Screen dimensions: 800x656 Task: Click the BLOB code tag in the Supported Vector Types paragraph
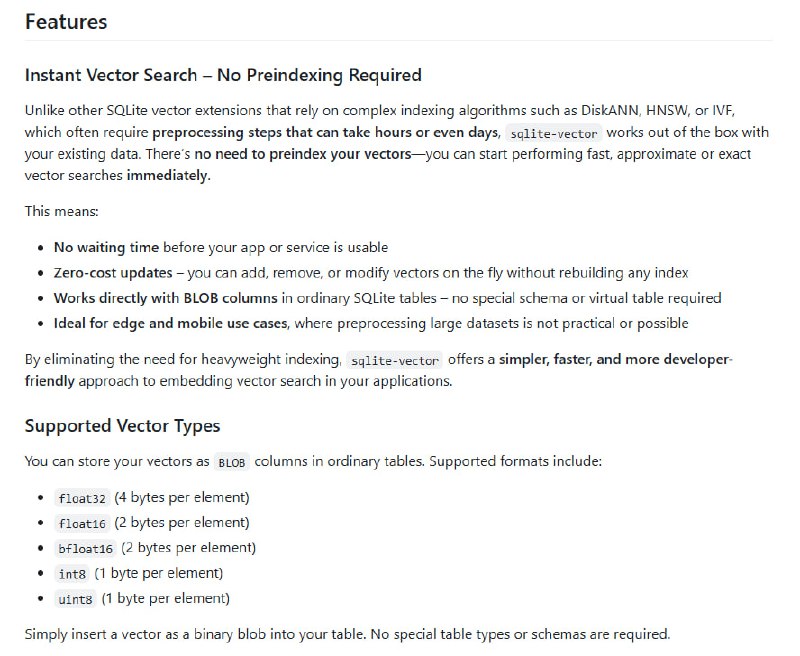(x=231, y=463)
